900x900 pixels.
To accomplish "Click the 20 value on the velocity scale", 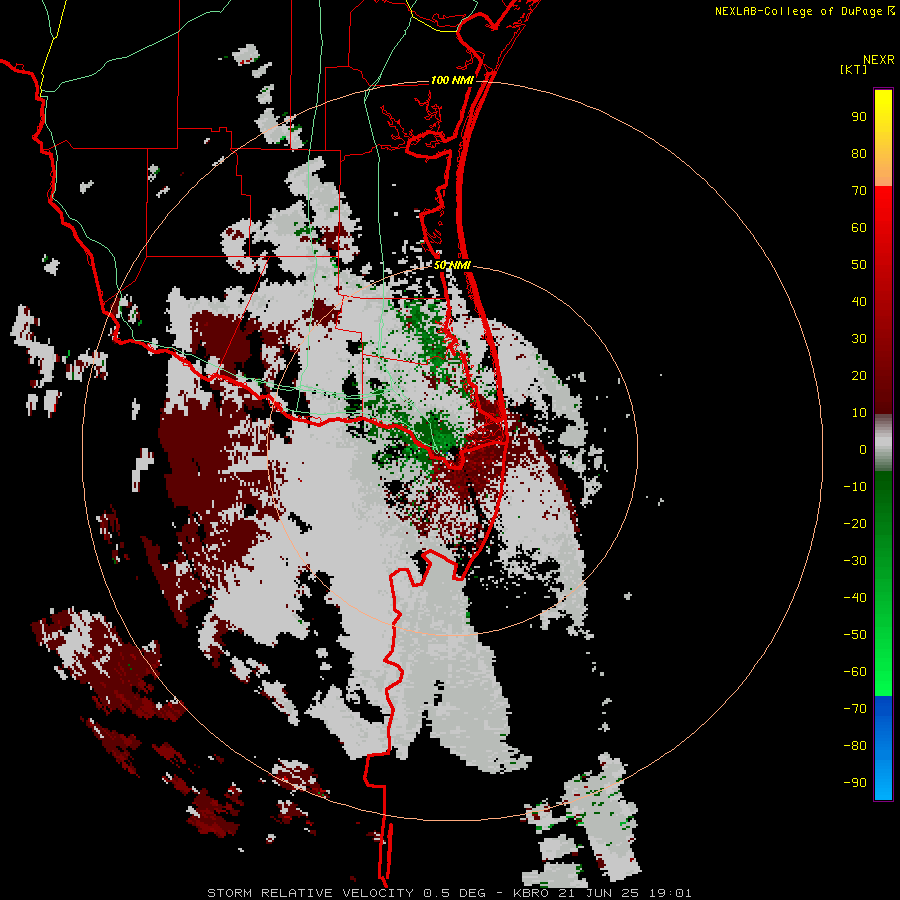I will [x=859, y=376].
